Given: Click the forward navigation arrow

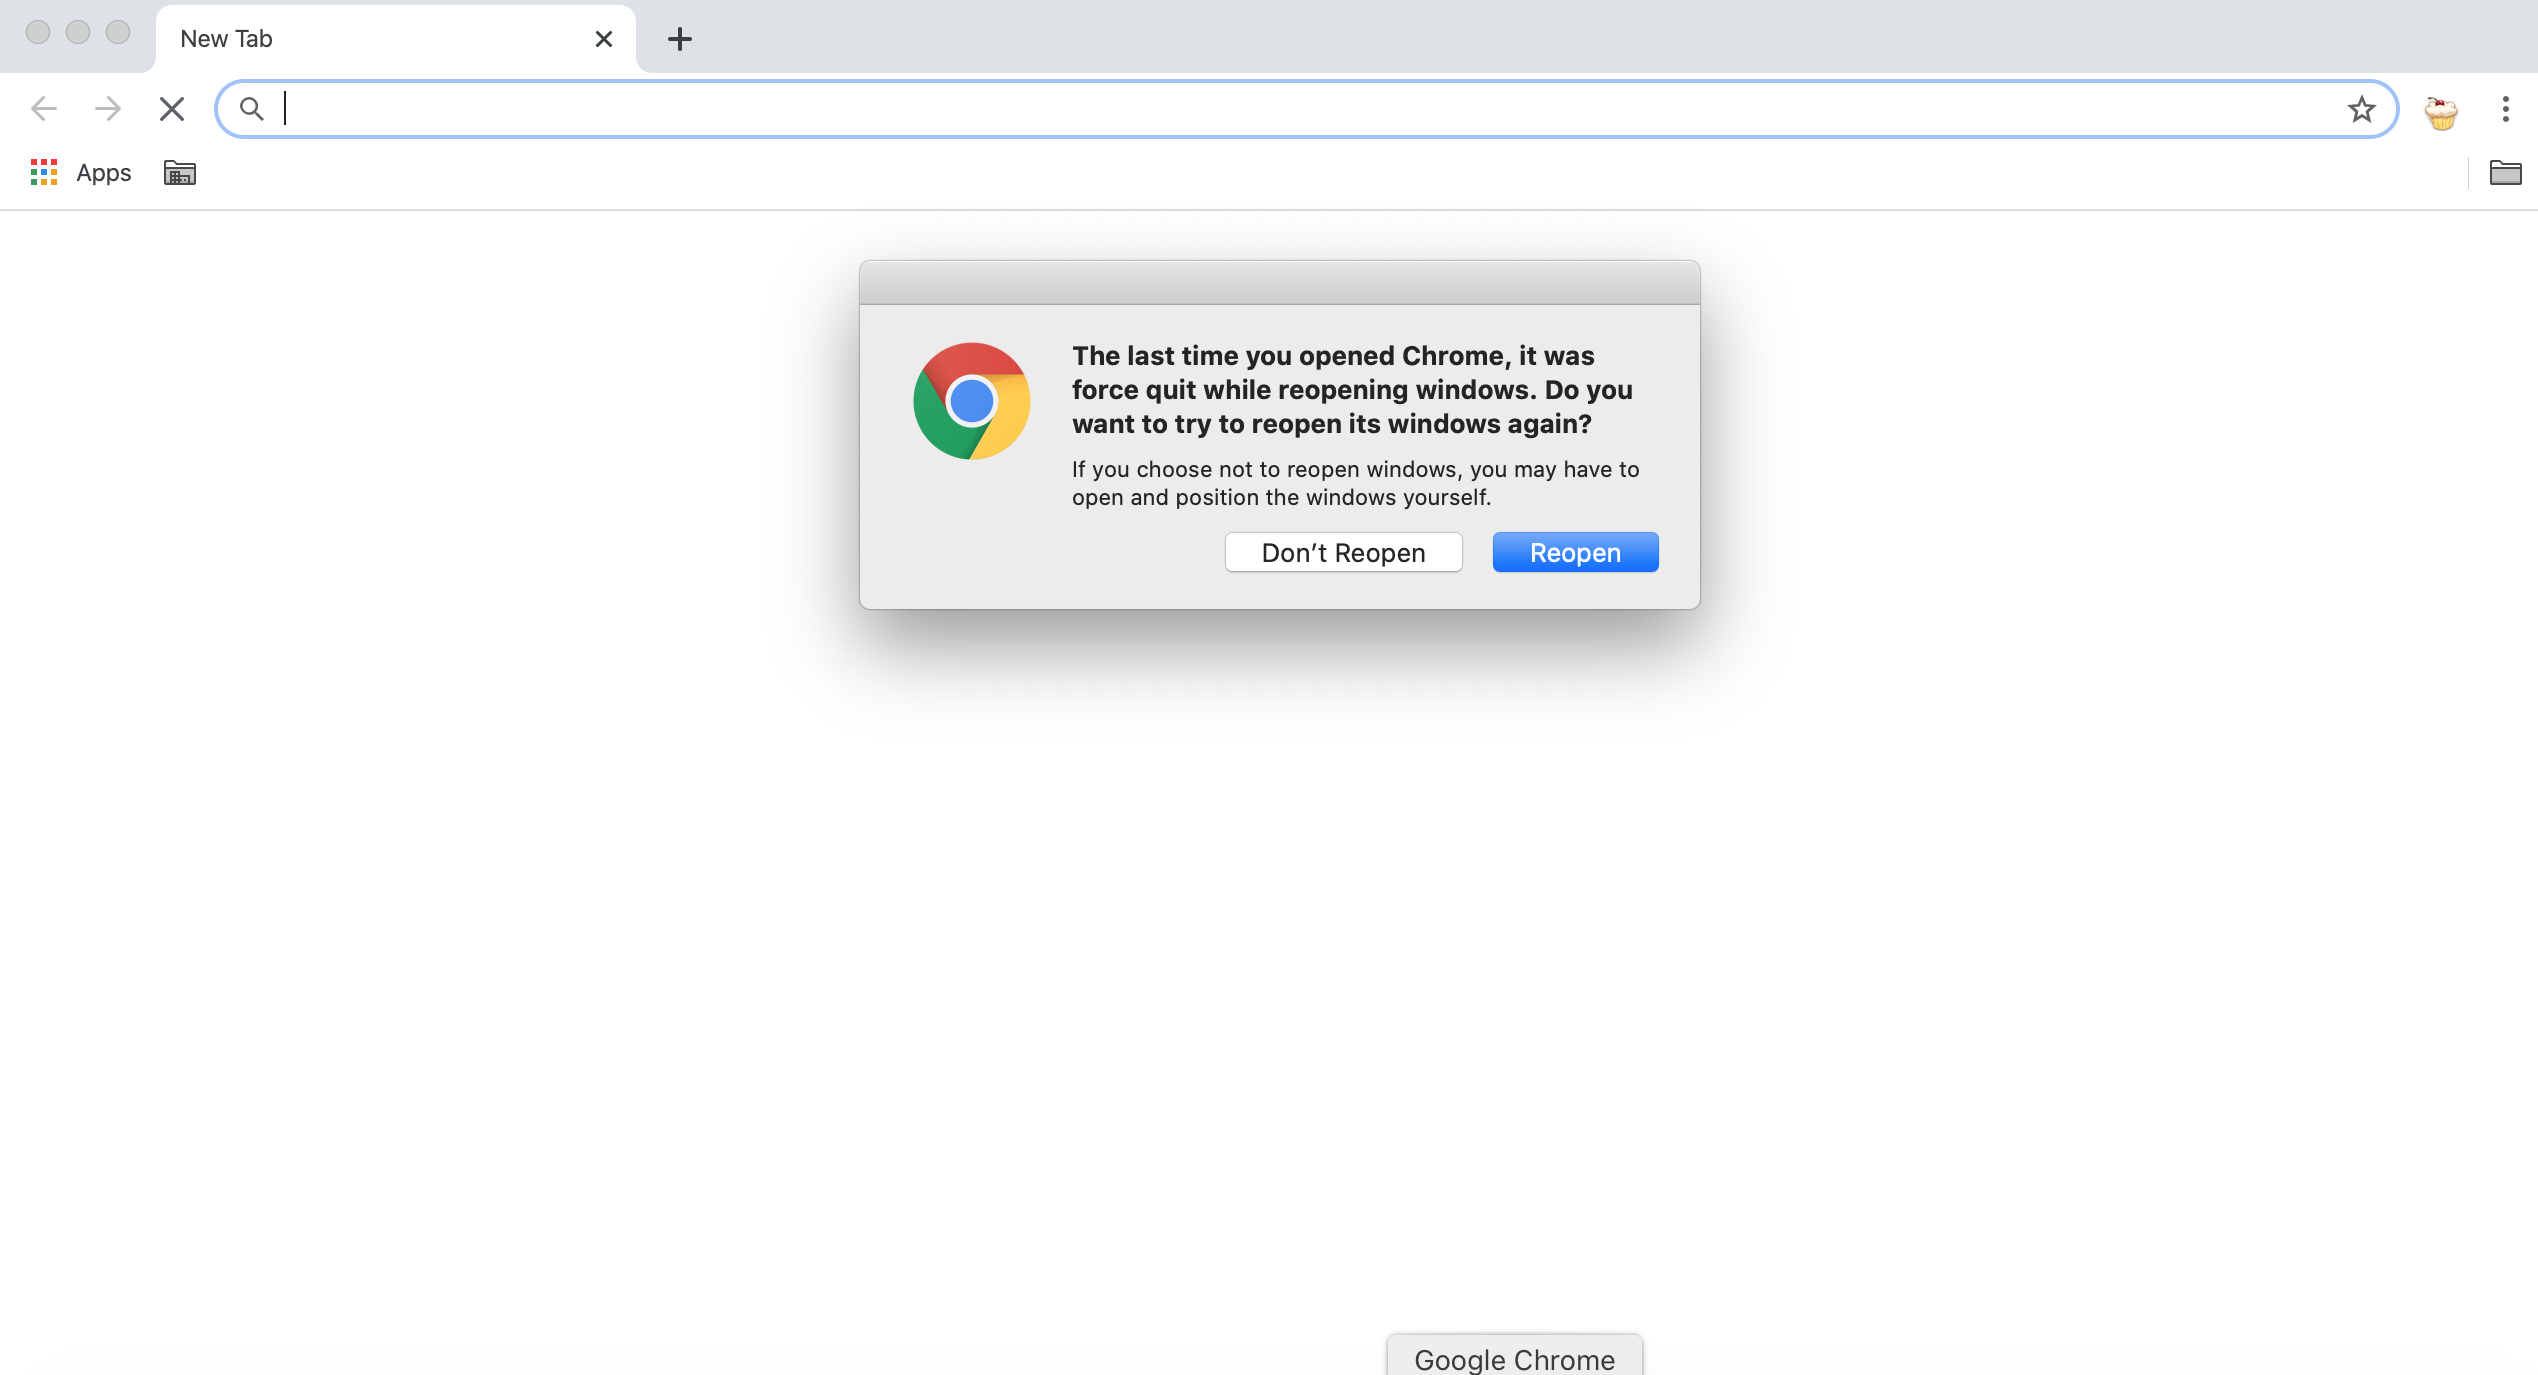Looking at the screenshot, I should point(107,109).
